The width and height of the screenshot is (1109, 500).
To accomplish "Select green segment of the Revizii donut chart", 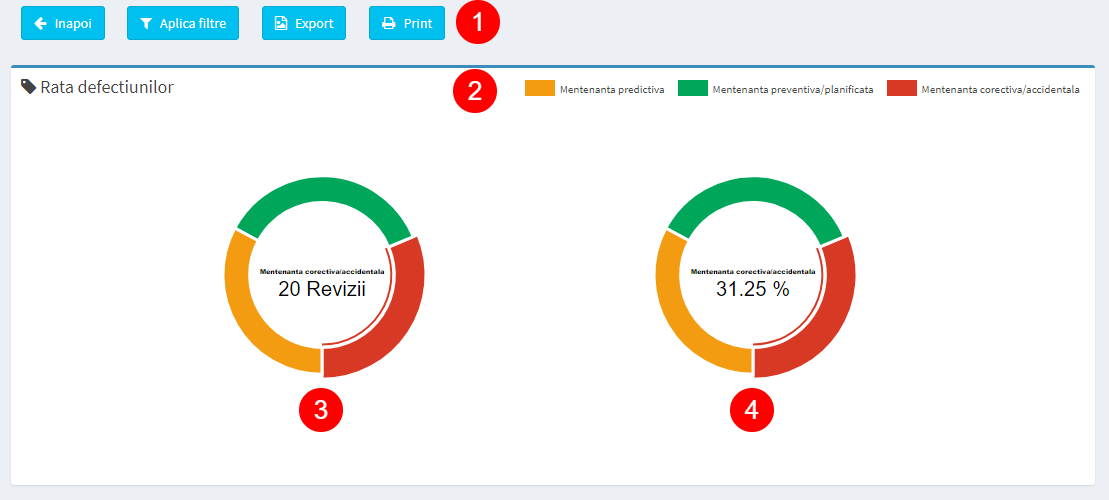I will tap(324, 189).
